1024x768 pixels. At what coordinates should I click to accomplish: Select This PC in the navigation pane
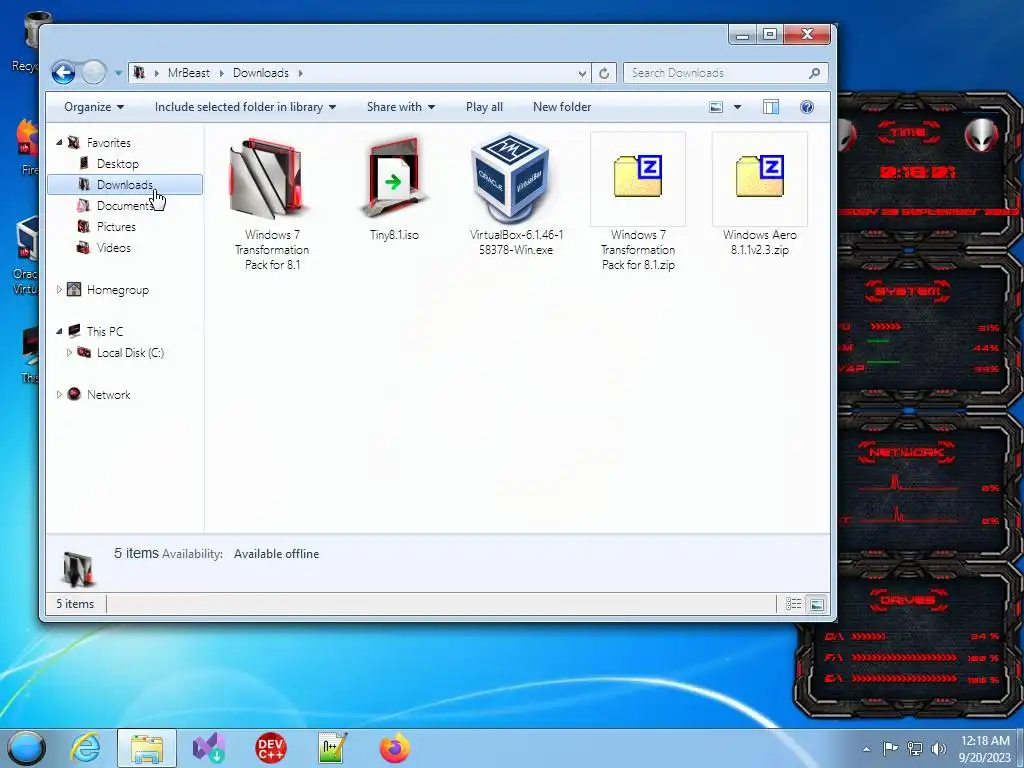104,331
